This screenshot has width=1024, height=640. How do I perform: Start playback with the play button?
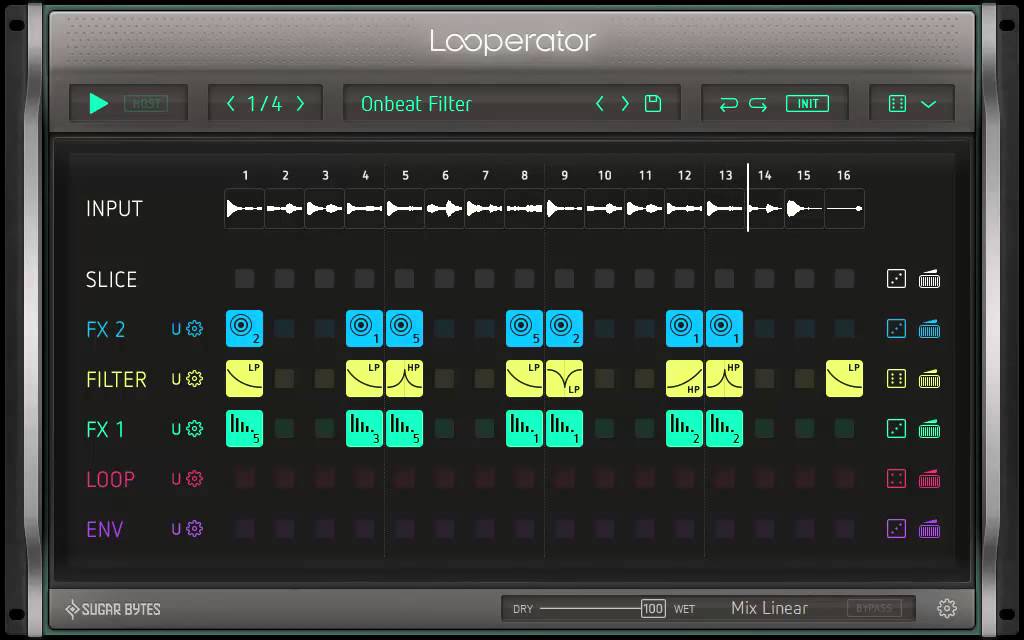coord(99,103)
